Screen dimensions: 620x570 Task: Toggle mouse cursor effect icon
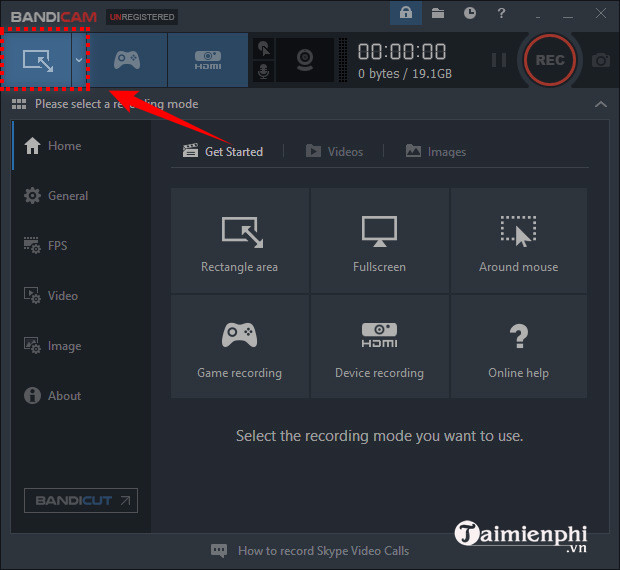pos(263,49)
